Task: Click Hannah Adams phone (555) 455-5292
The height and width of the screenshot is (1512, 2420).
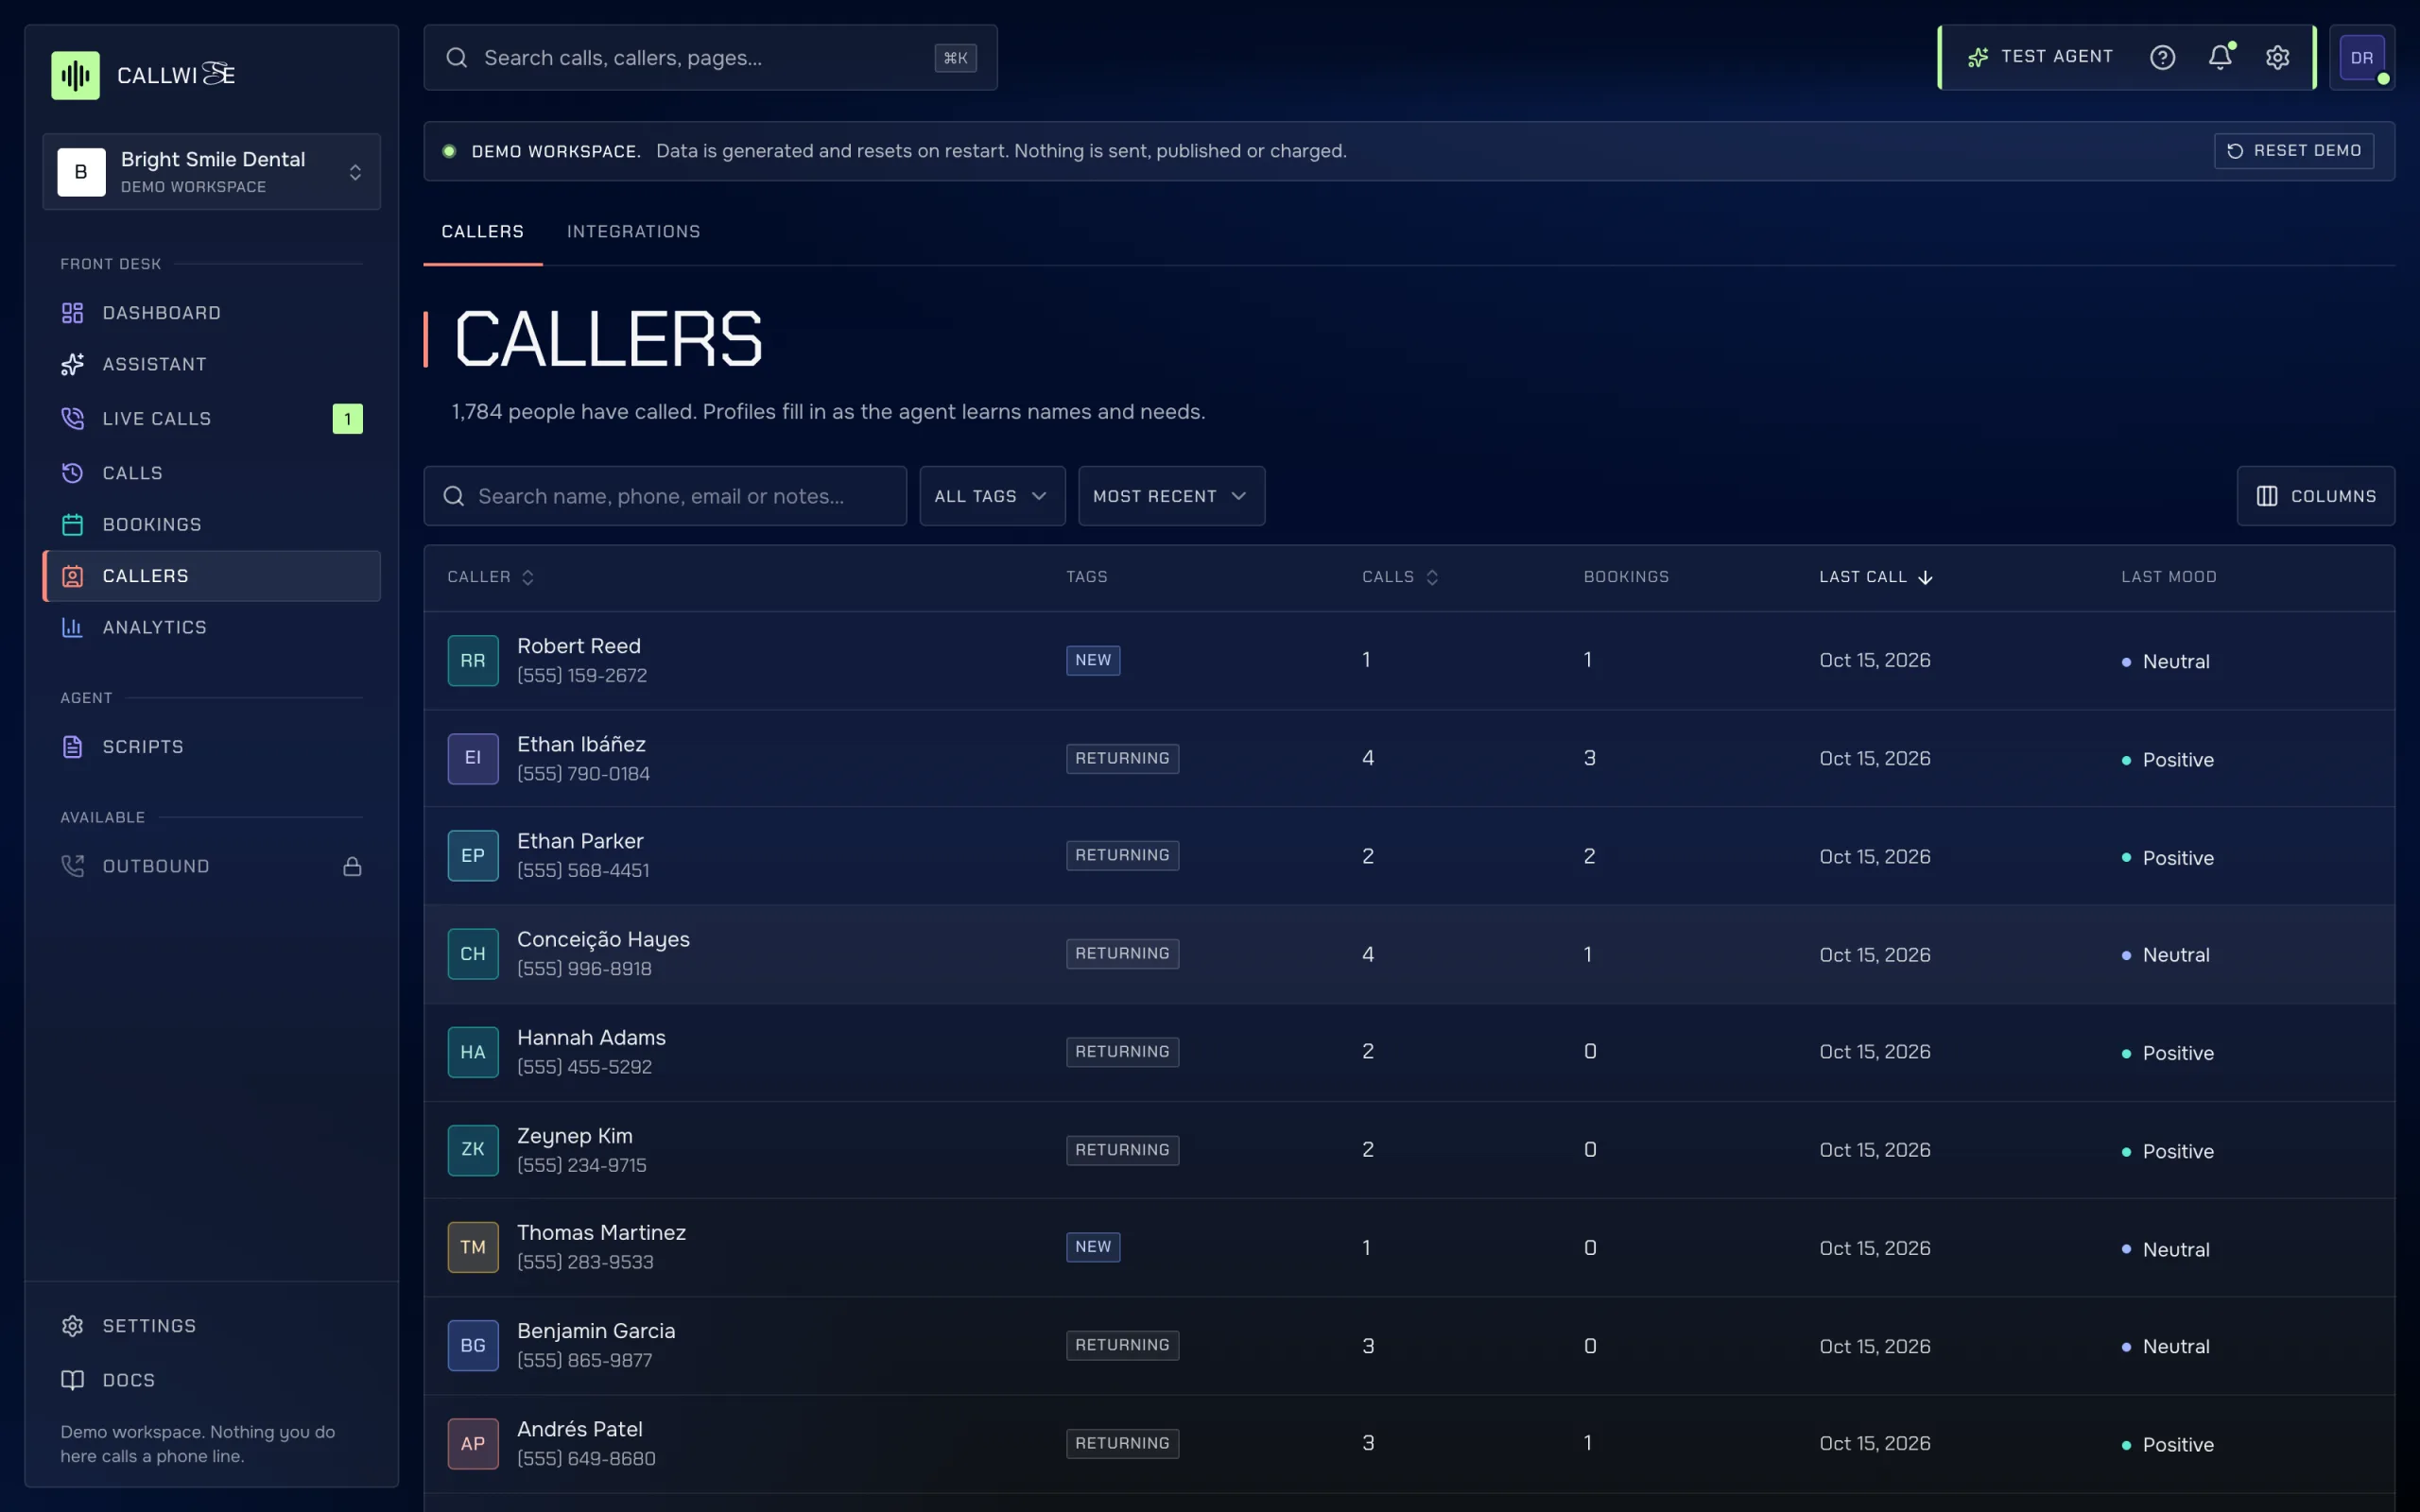Action: click(584, 1067)
